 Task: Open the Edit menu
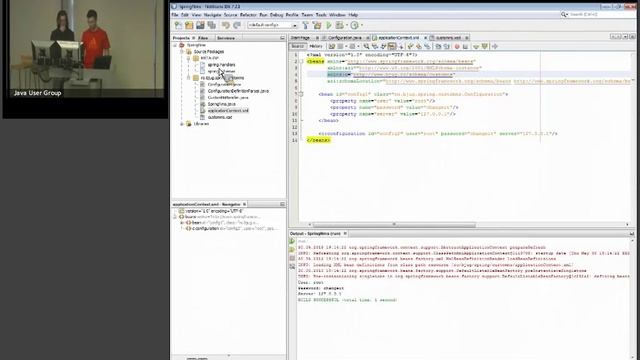tap(185, 15)
